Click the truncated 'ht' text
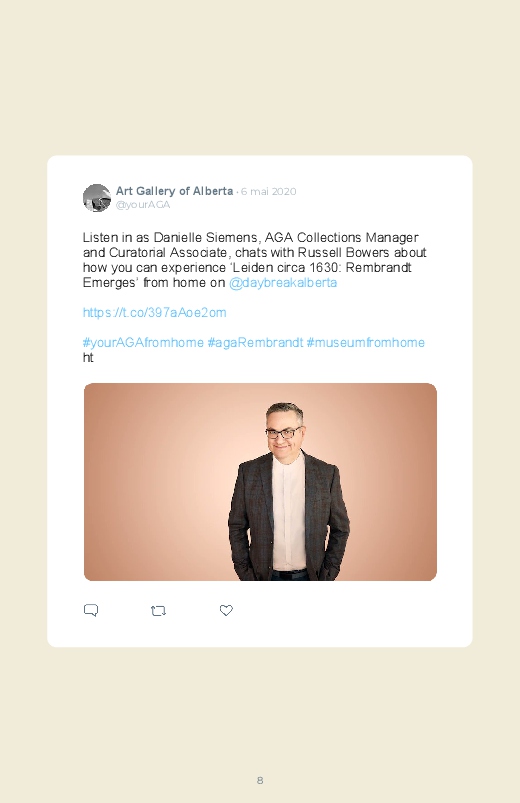Screen dimensions: 520x803 [88, 357]
